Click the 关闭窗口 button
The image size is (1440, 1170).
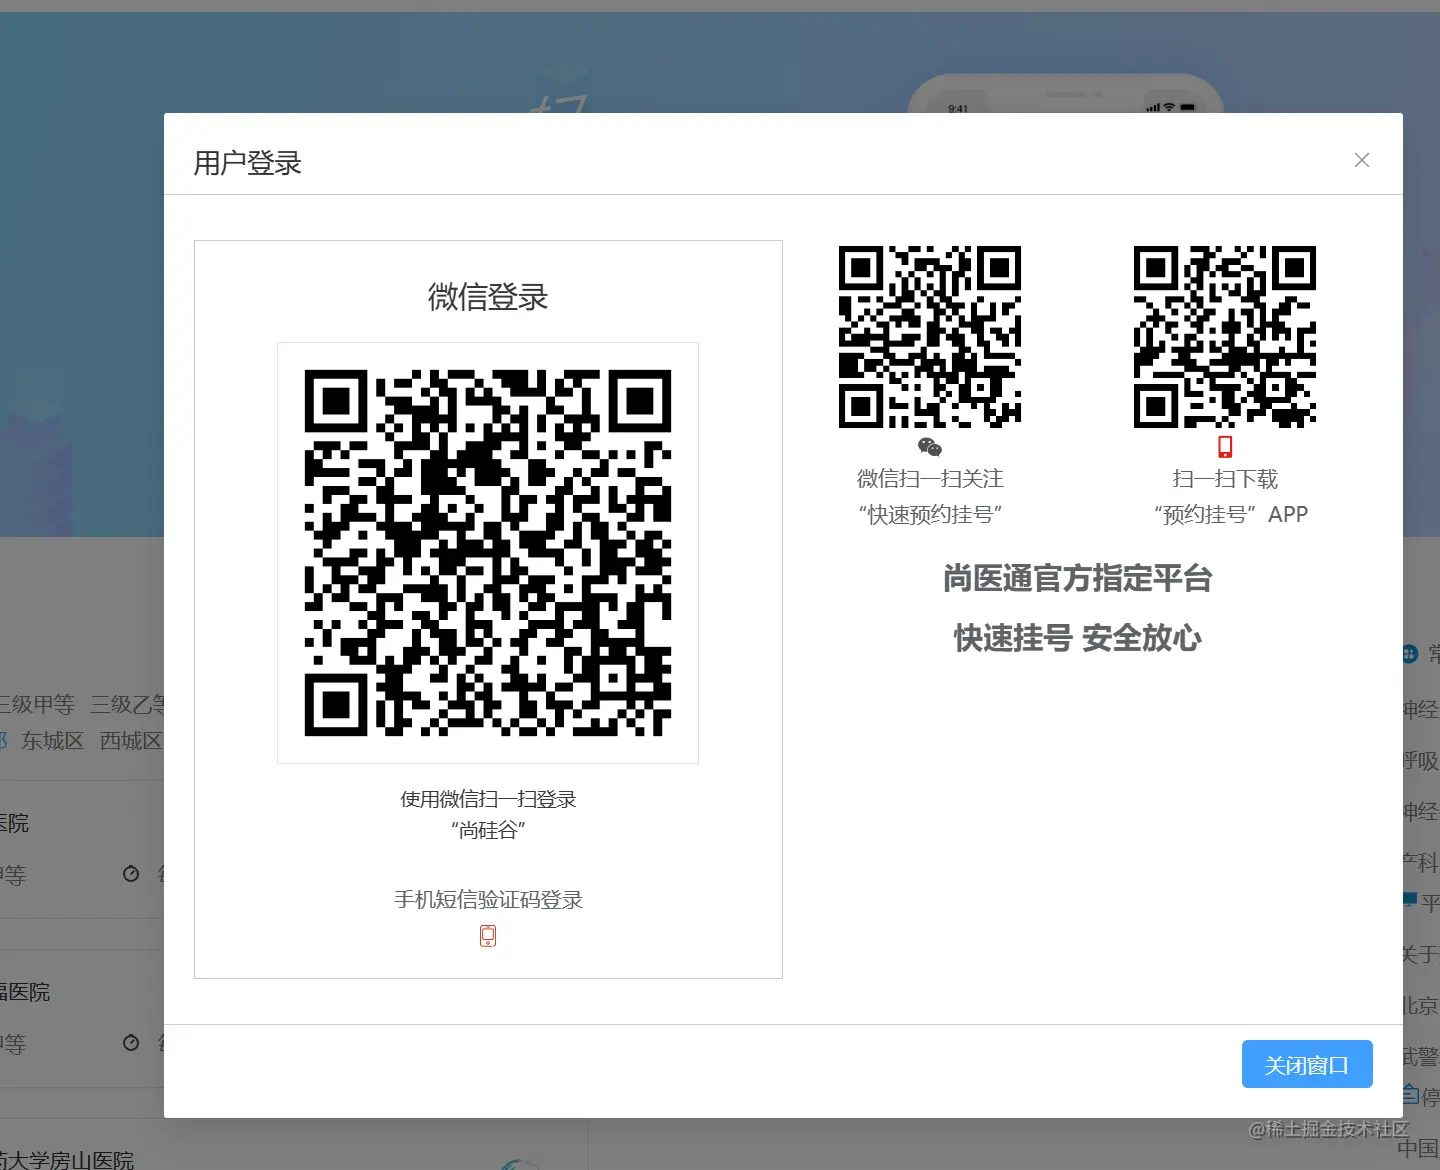coord(1307,1064)
